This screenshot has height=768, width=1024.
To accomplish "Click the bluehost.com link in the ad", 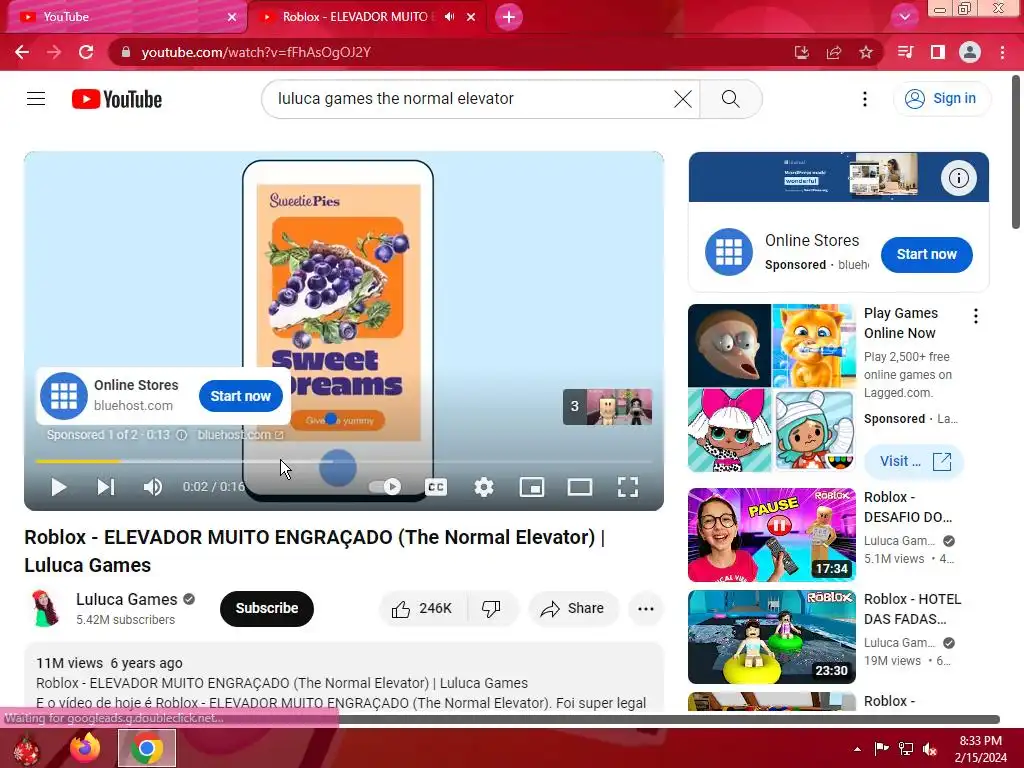I will (x=240, y=435).
